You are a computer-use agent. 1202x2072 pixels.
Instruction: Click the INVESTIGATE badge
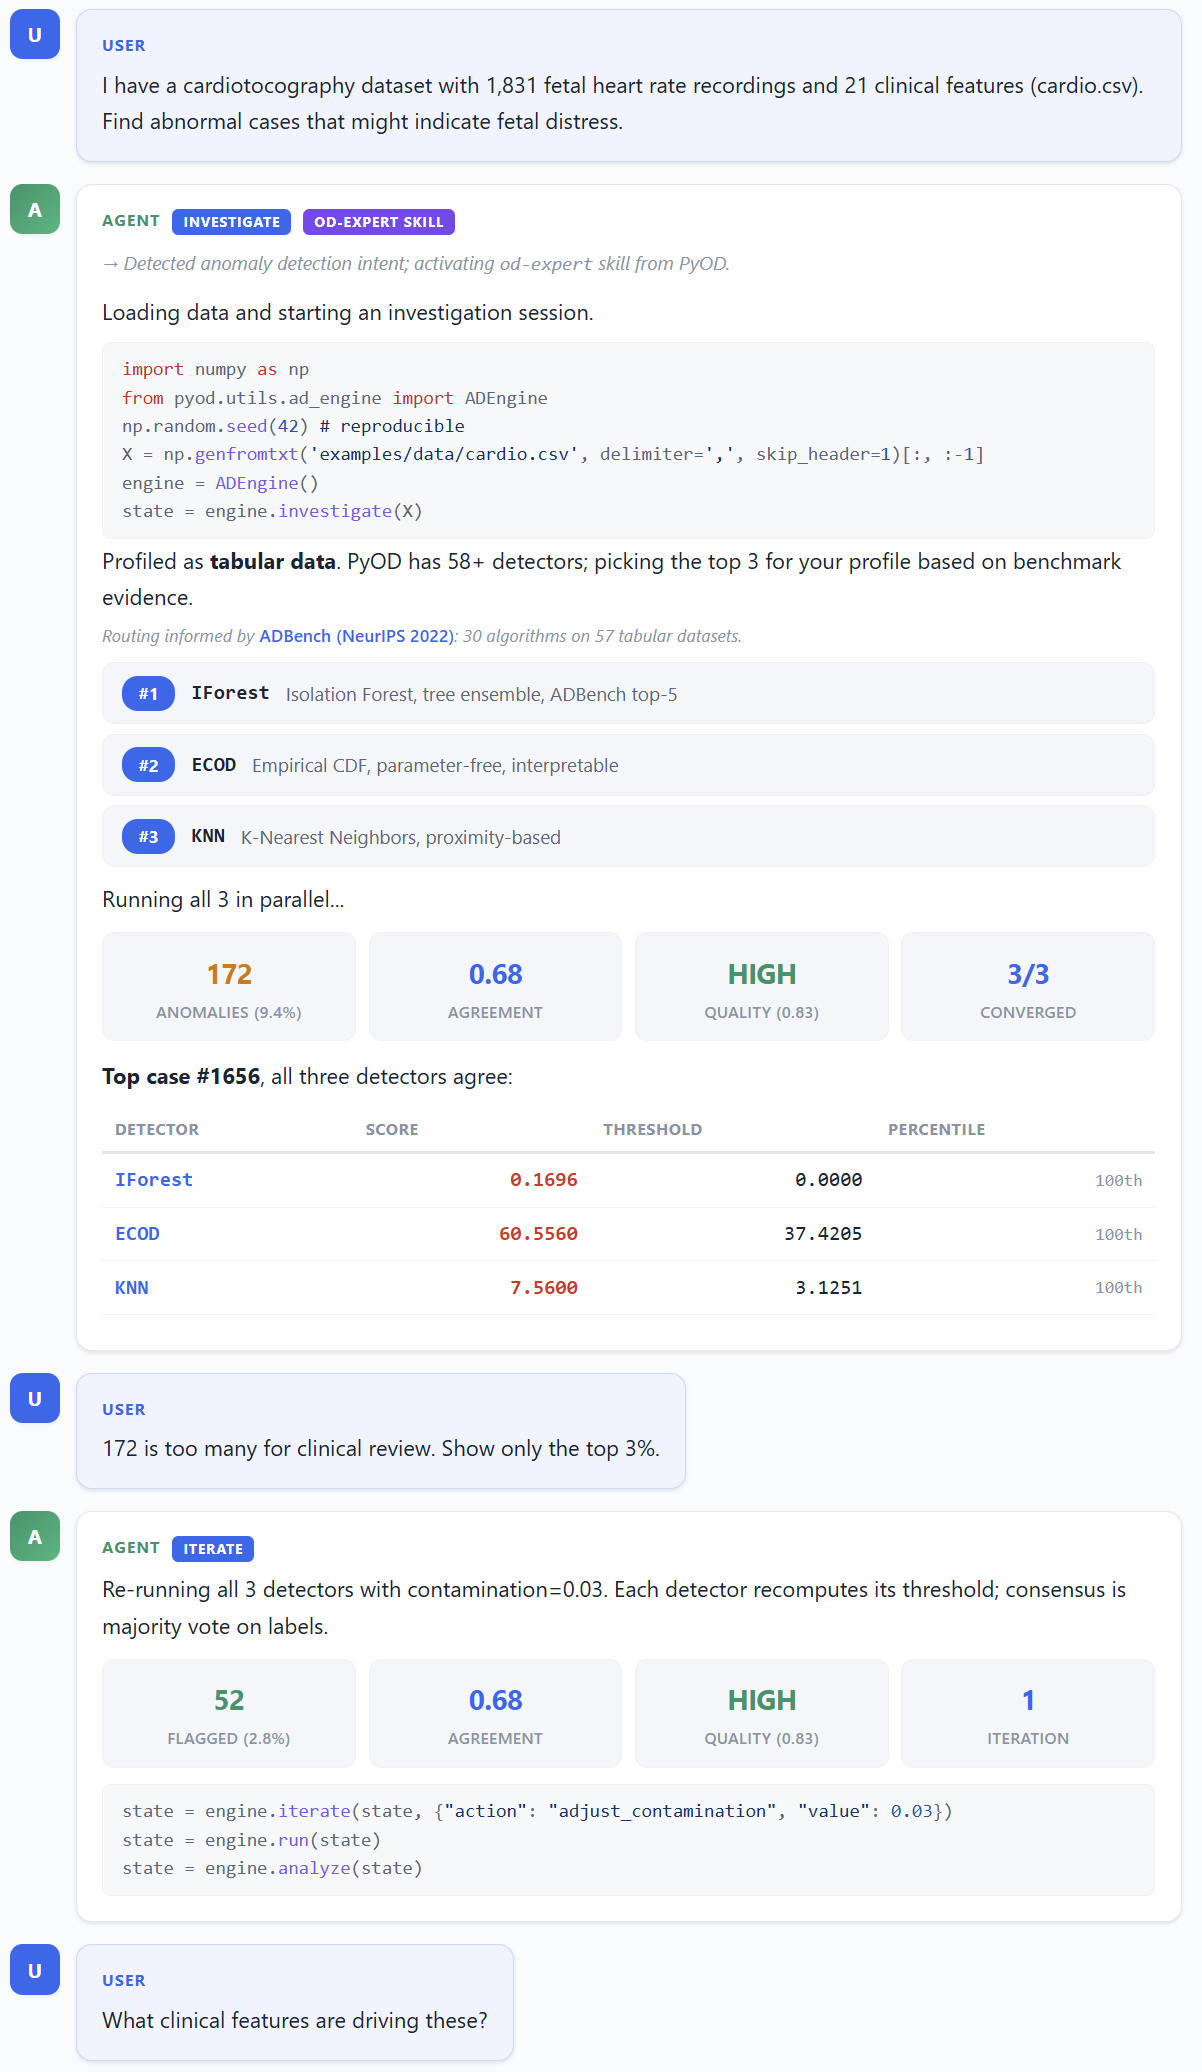tap(231, 222)
